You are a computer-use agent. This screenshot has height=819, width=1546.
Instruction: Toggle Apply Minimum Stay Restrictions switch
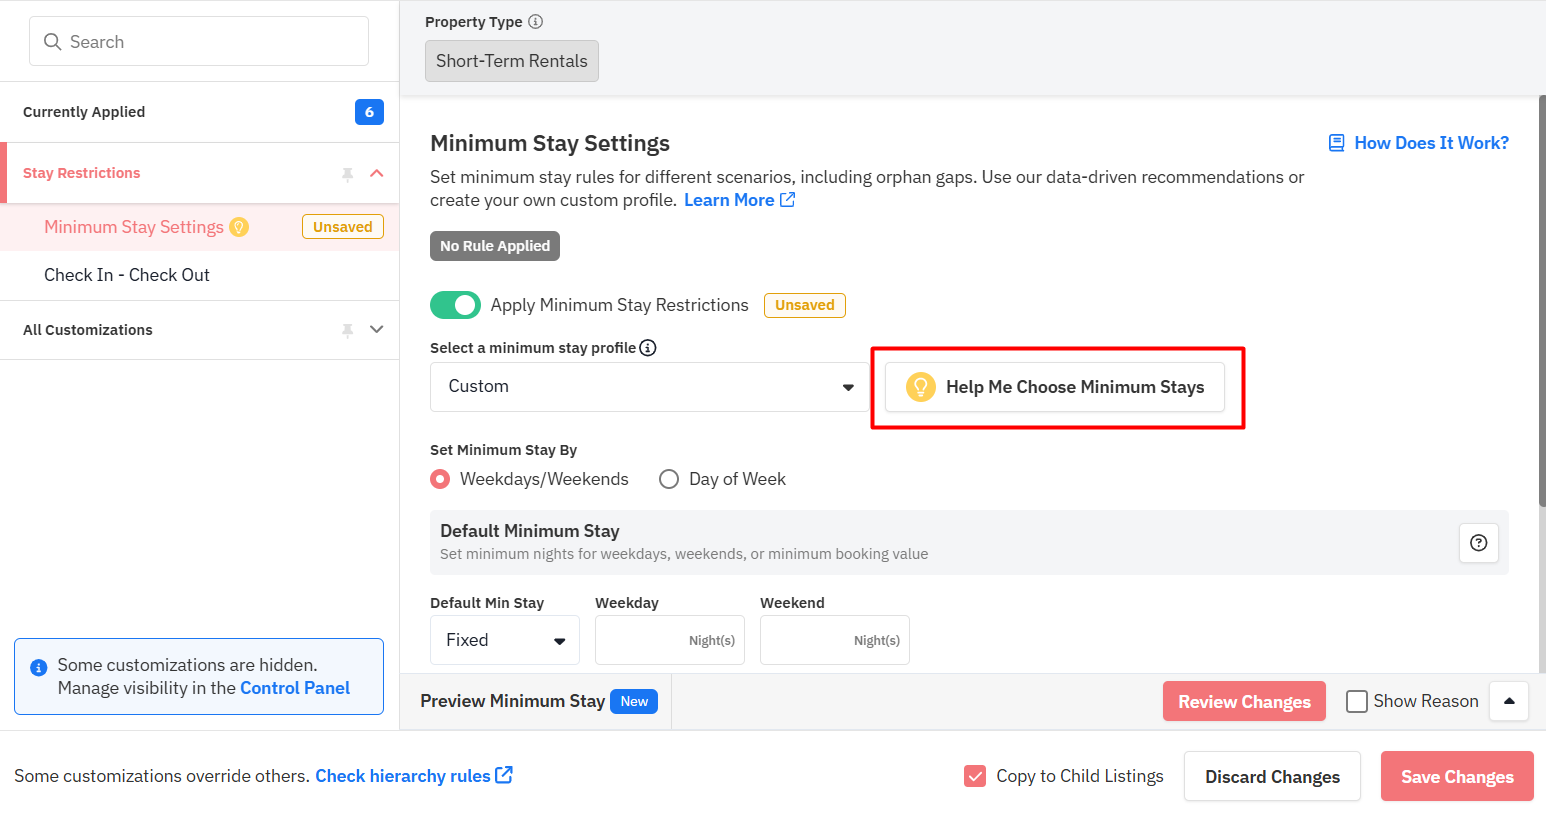(x=455, y=305)
